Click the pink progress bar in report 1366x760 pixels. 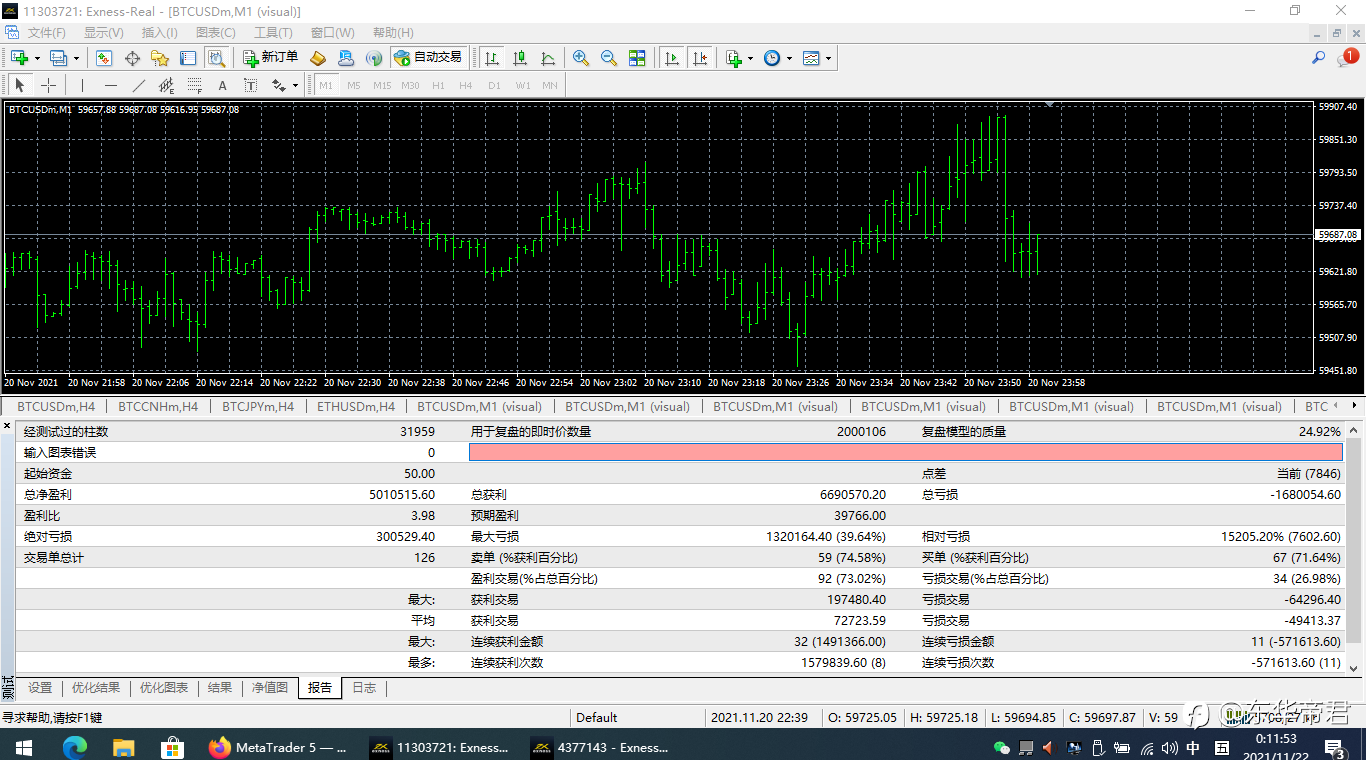coord(905,453)
